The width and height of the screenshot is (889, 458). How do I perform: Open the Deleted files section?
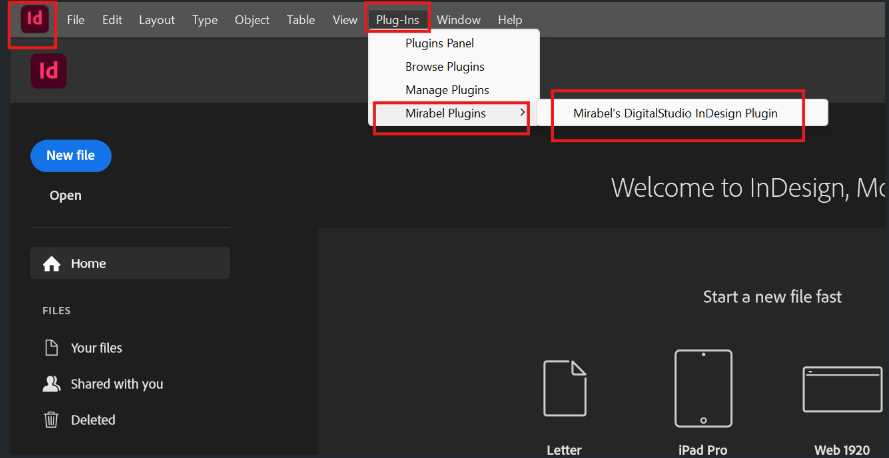point(93,420)
